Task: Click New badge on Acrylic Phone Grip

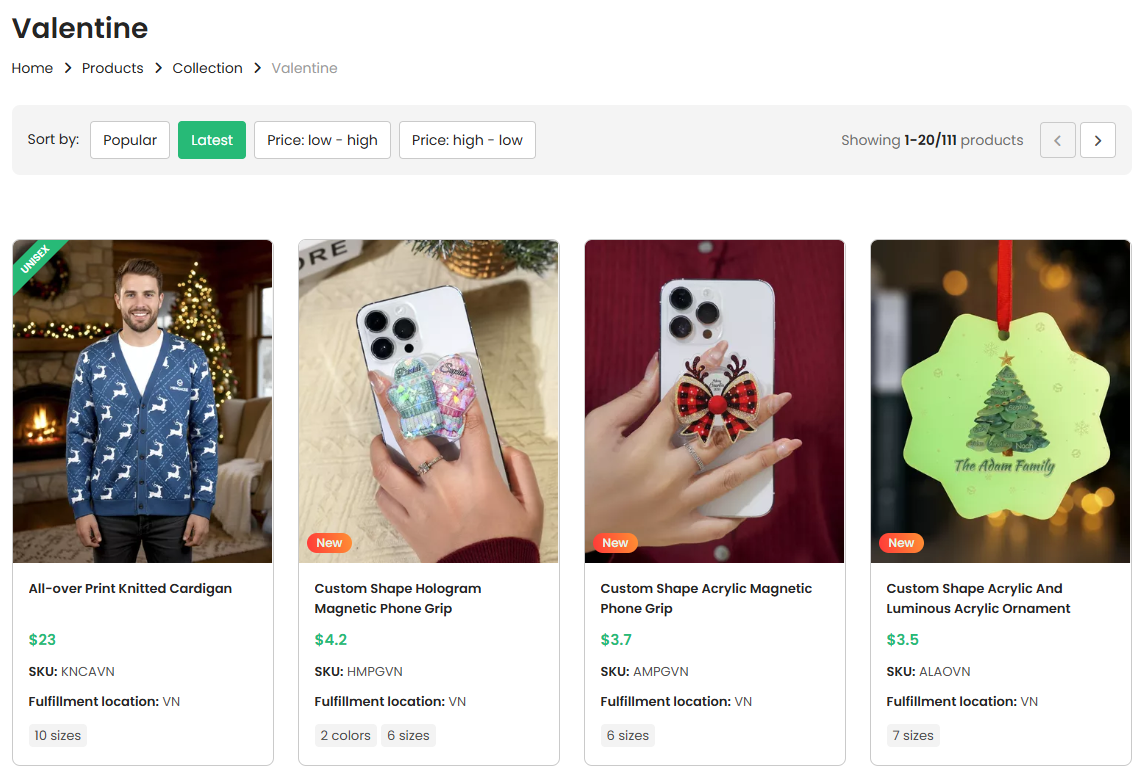Action: tap(615, 543)
